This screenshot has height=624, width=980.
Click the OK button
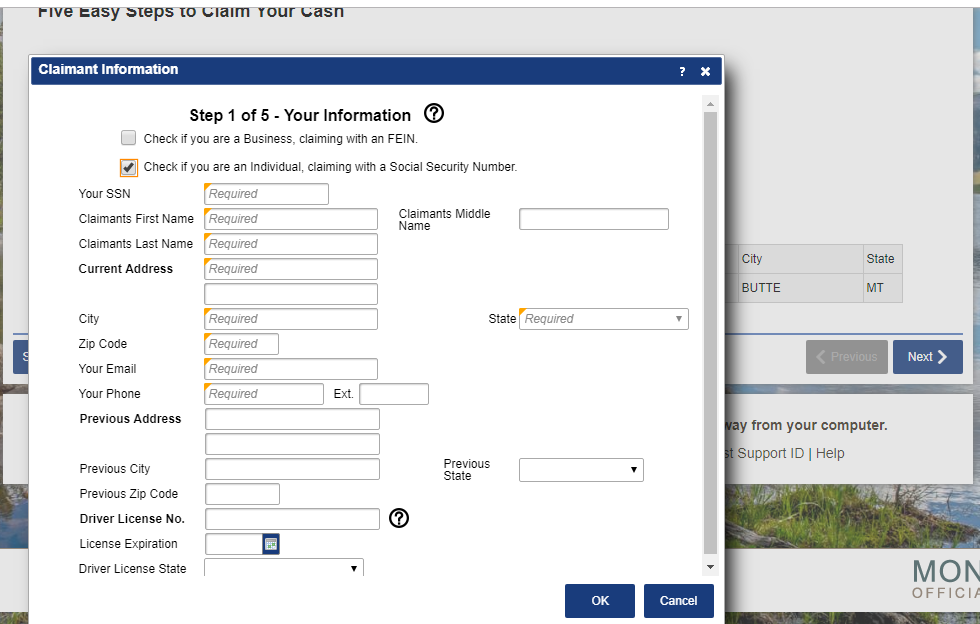(599, 601)
